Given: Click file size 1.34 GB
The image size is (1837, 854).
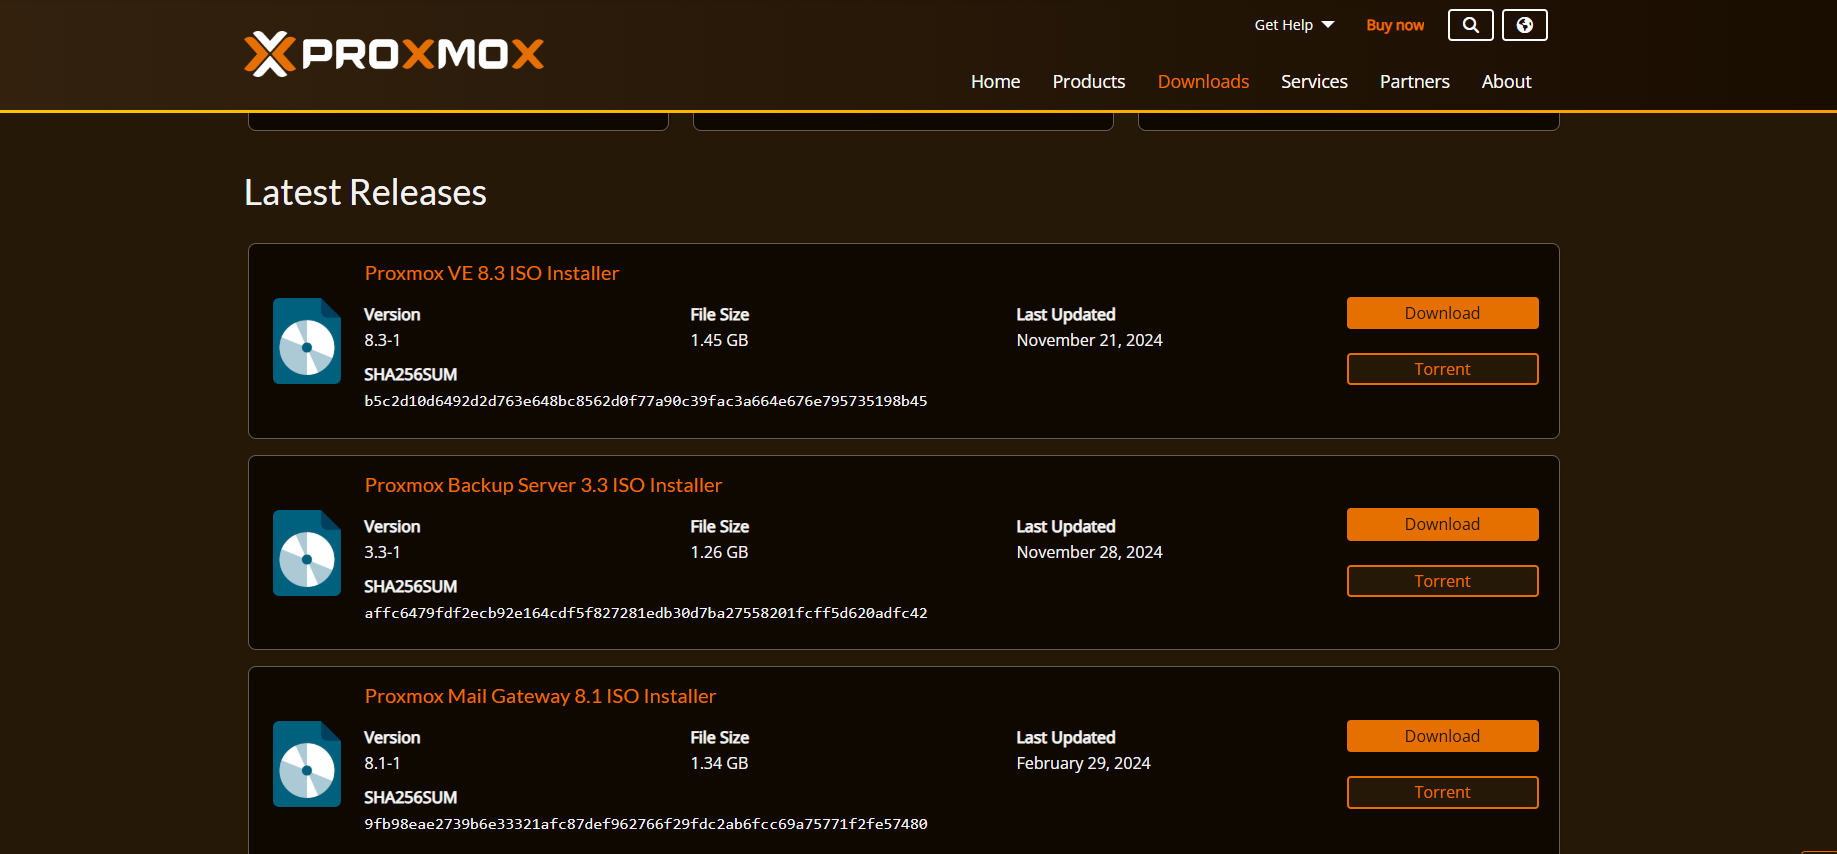Looking at the screenshot, I should pos(719,763).
